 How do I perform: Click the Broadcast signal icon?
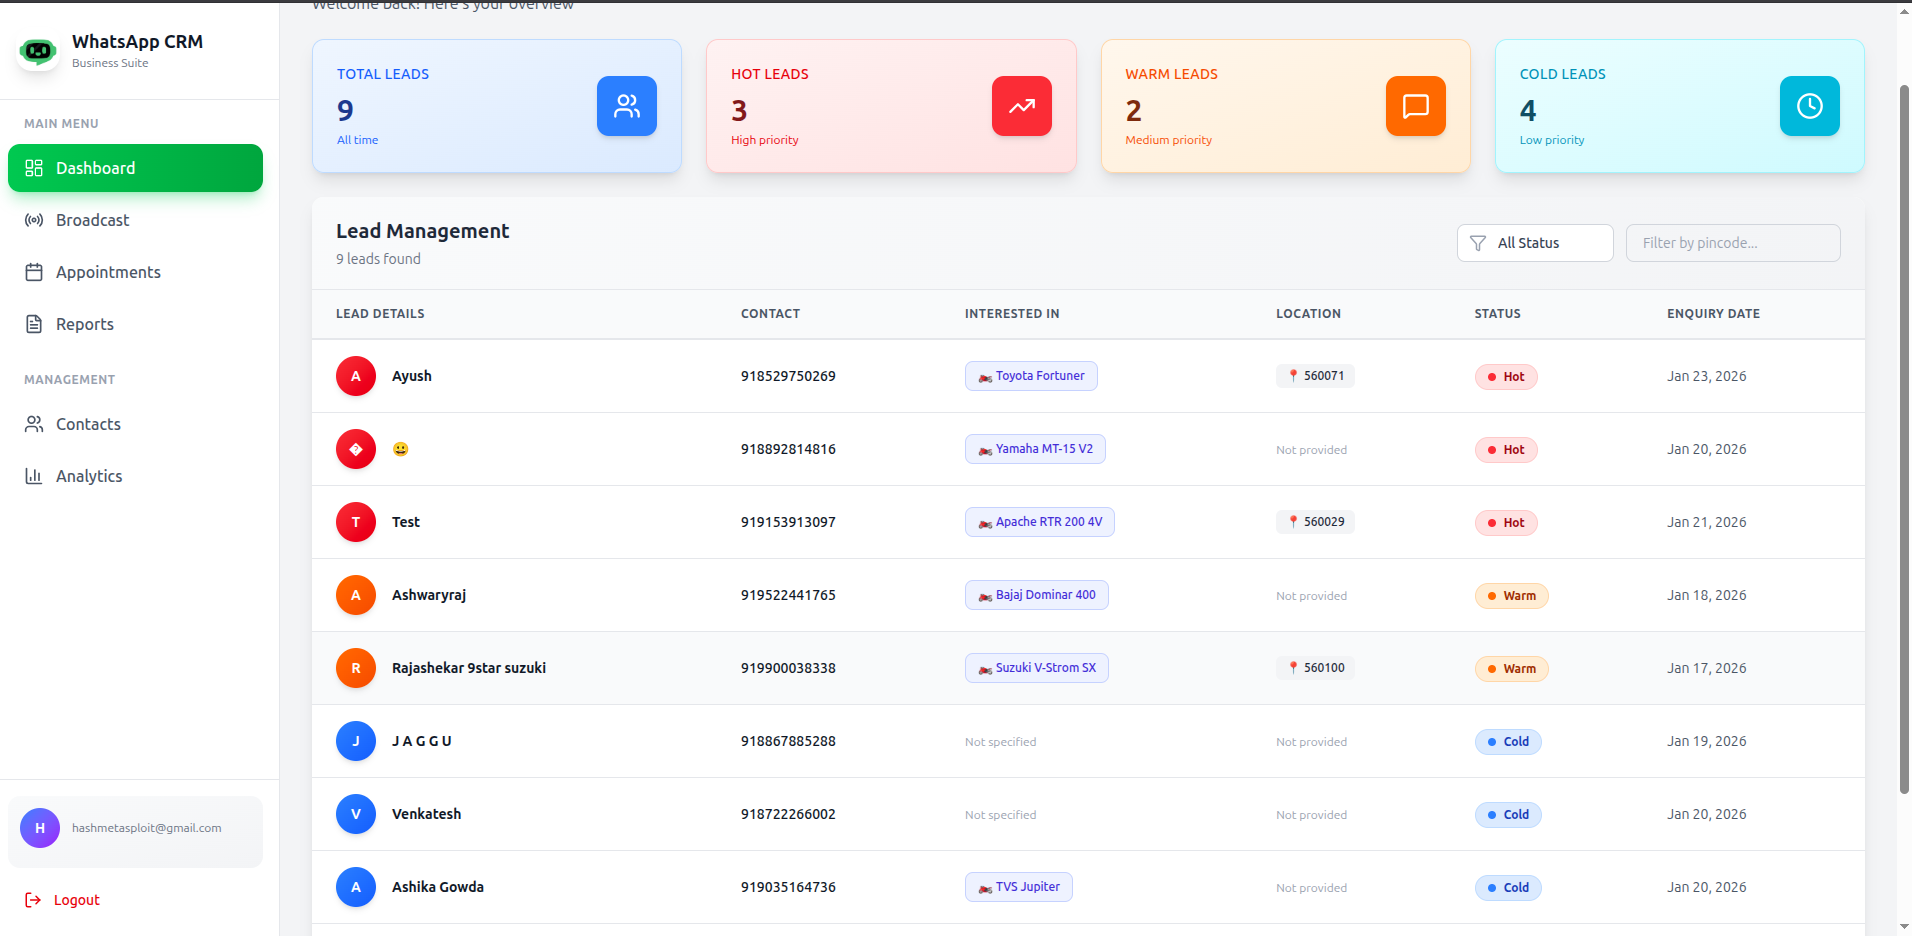click(x=34, y=220)
